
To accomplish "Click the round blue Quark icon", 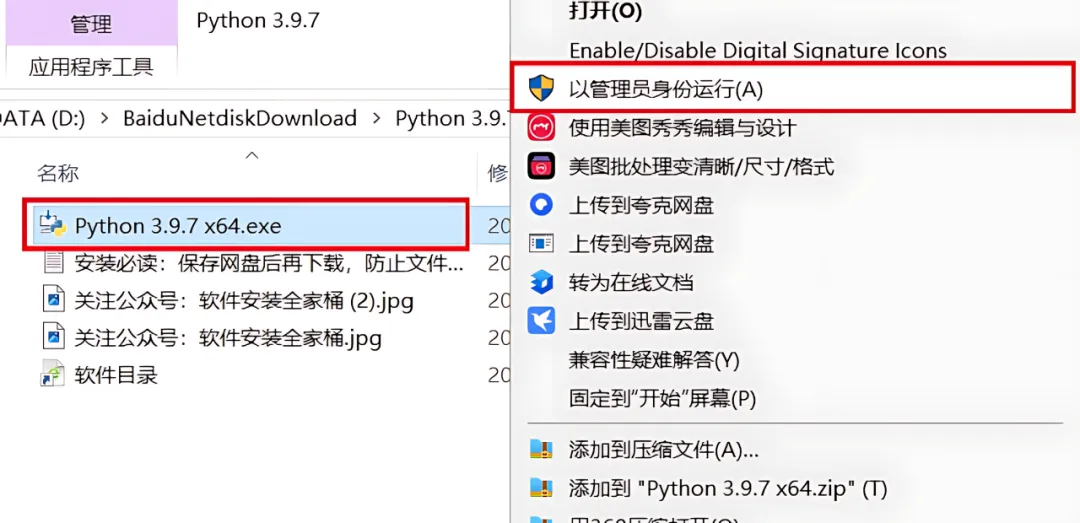I will 541,205.
